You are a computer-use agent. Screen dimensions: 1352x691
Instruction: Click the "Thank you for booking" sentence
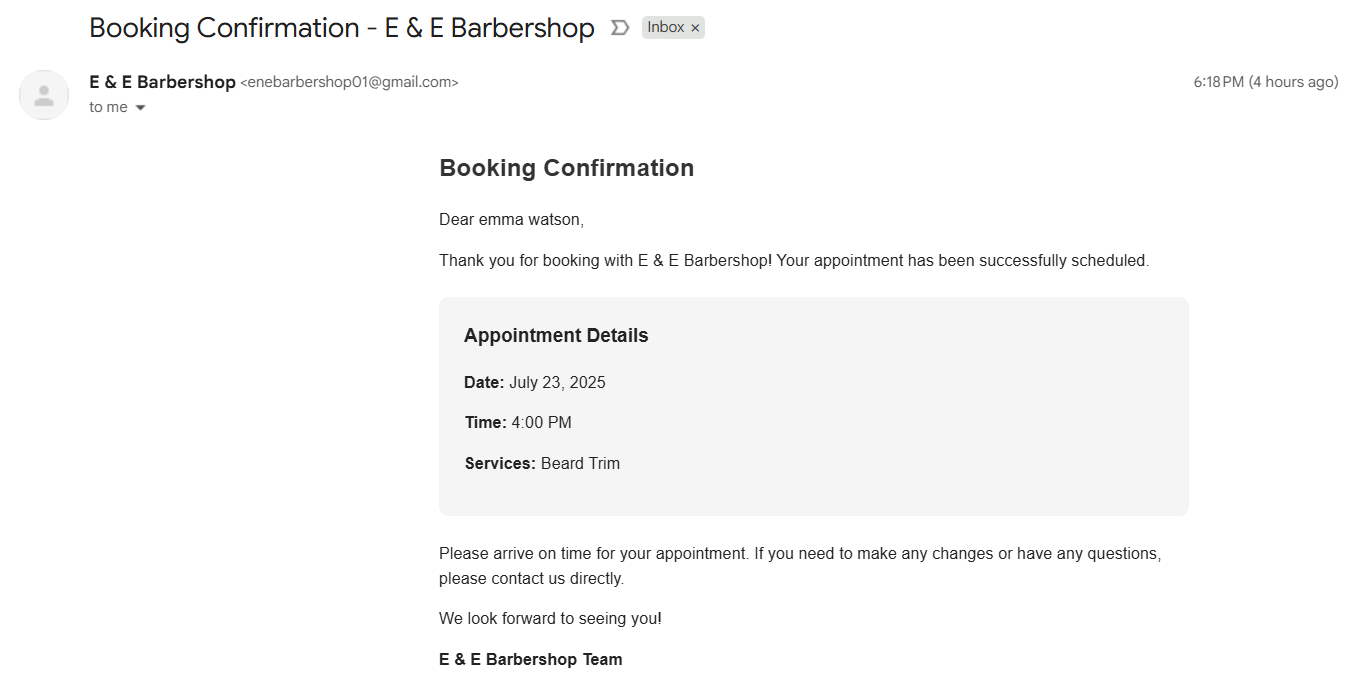[x=793, y=261]
